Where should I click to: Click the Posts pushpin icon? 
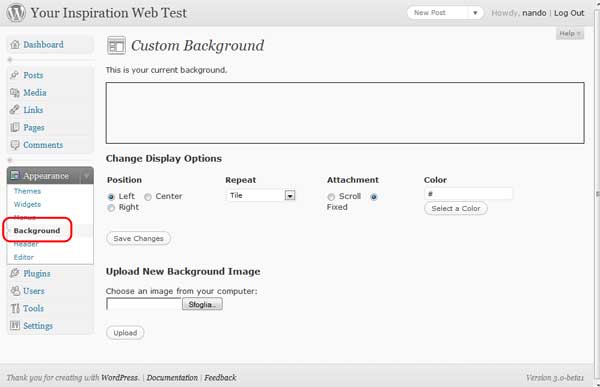(15, 75)
